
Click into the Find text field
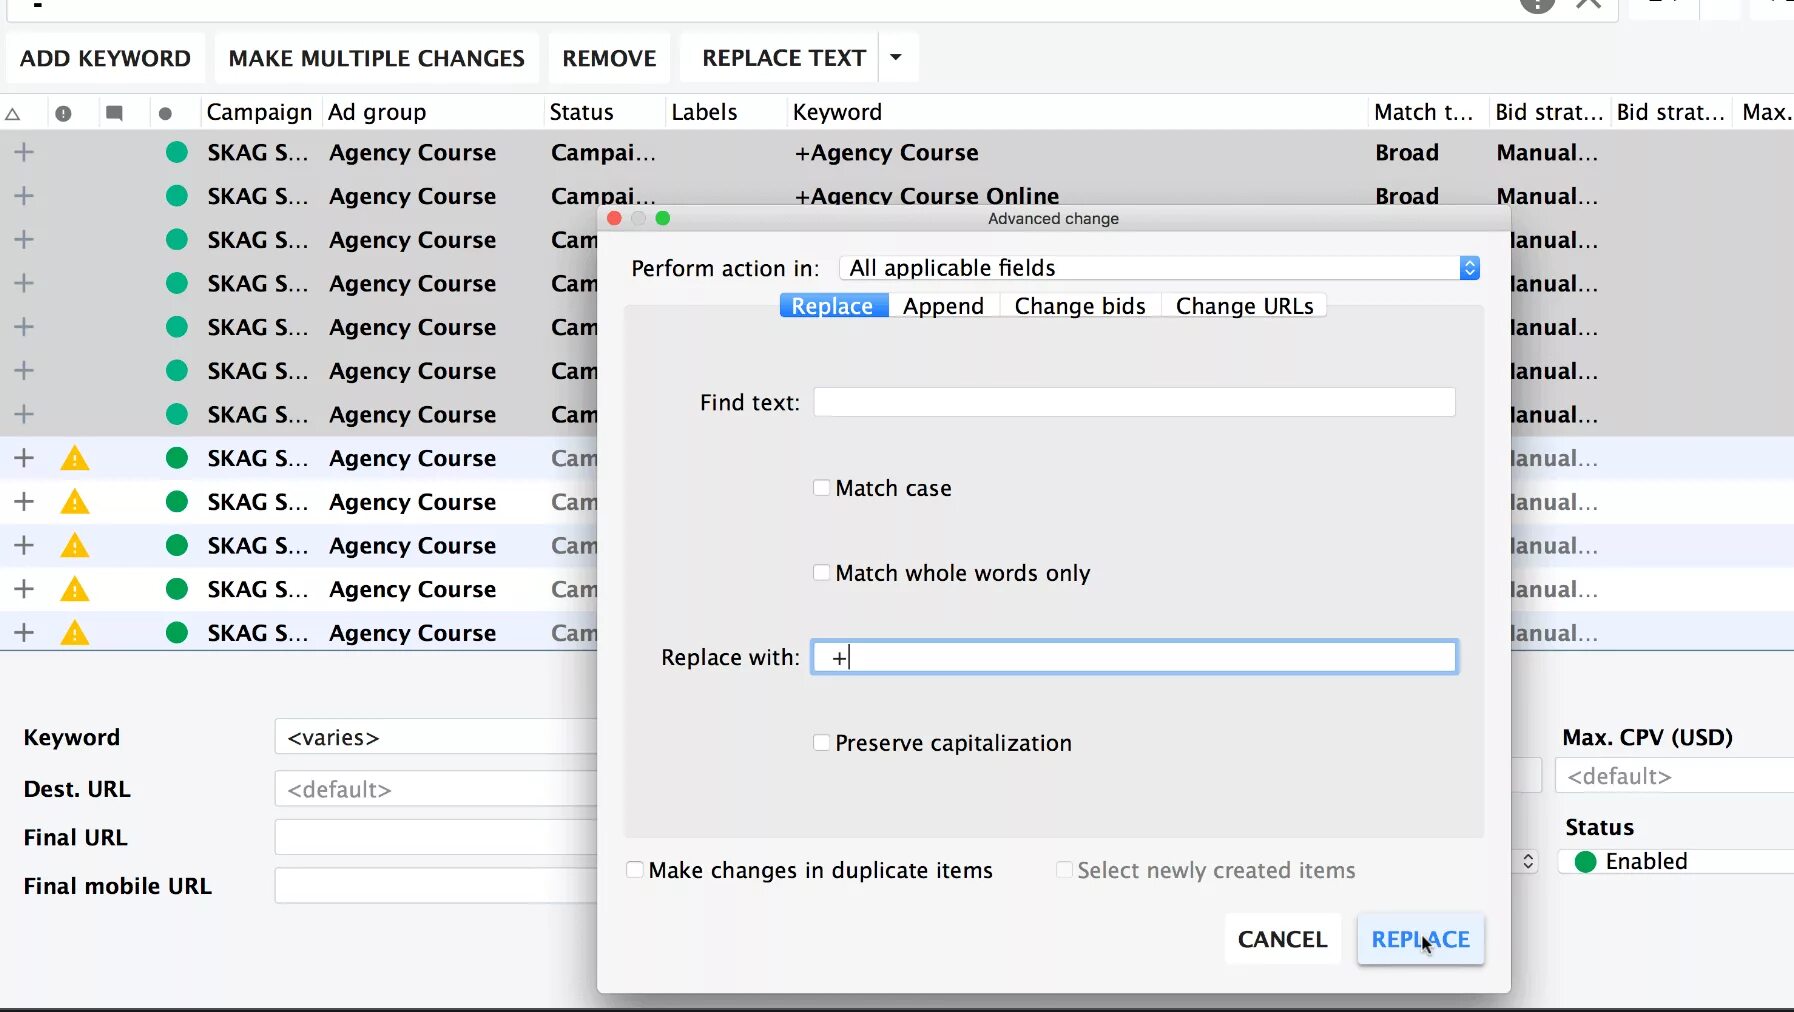1134,402
